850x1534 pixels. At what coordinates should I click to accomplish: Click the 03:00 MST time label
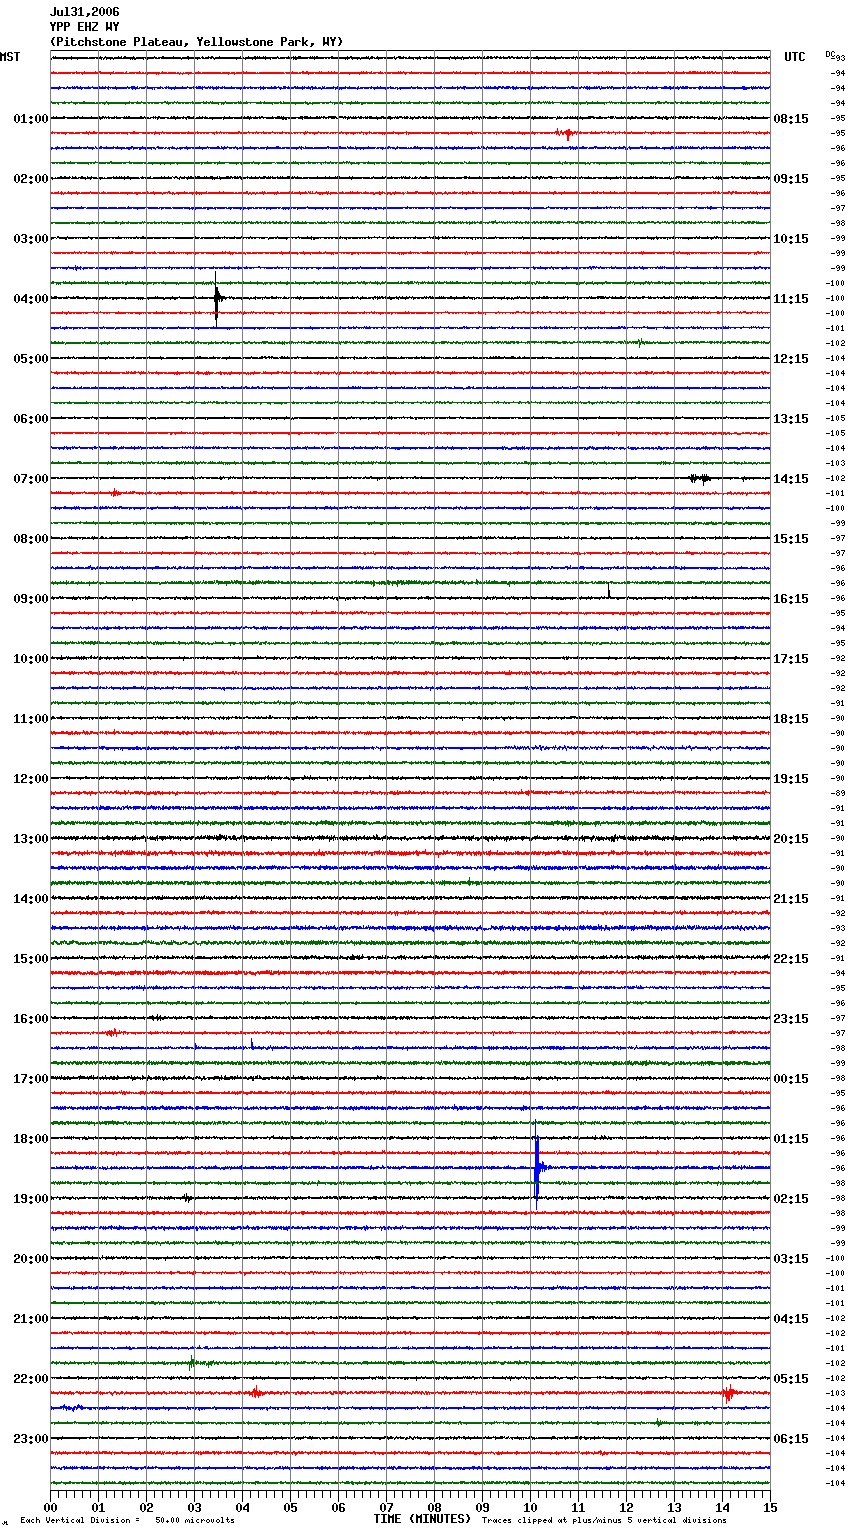pos(31,239)
